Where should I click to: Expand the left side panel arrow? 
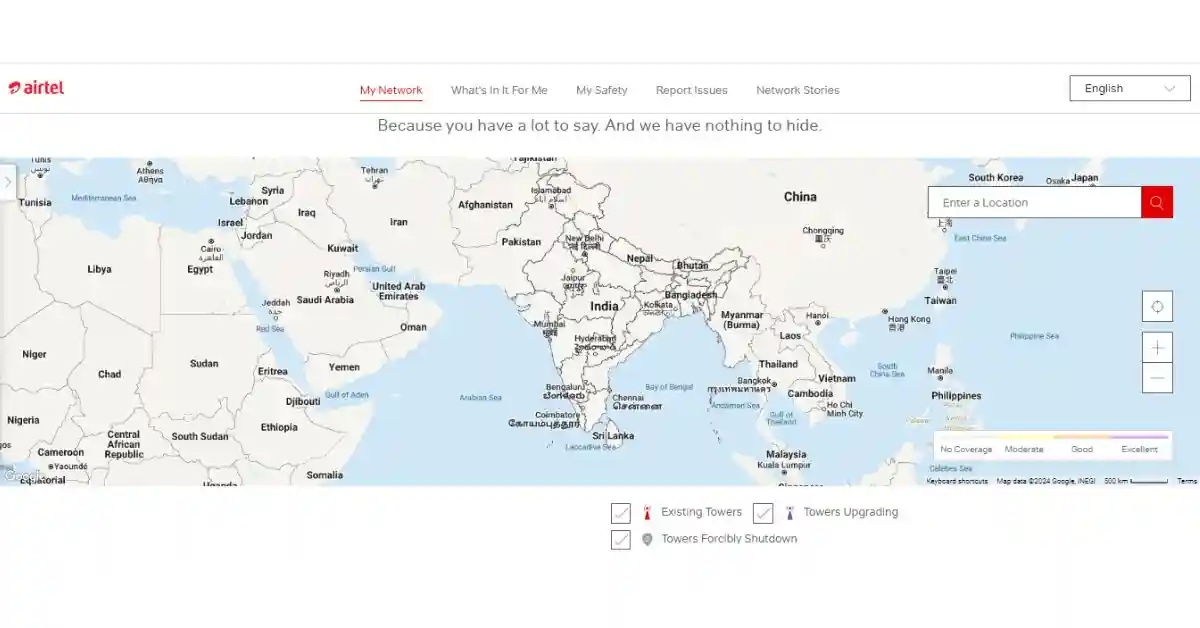(7, 182)
